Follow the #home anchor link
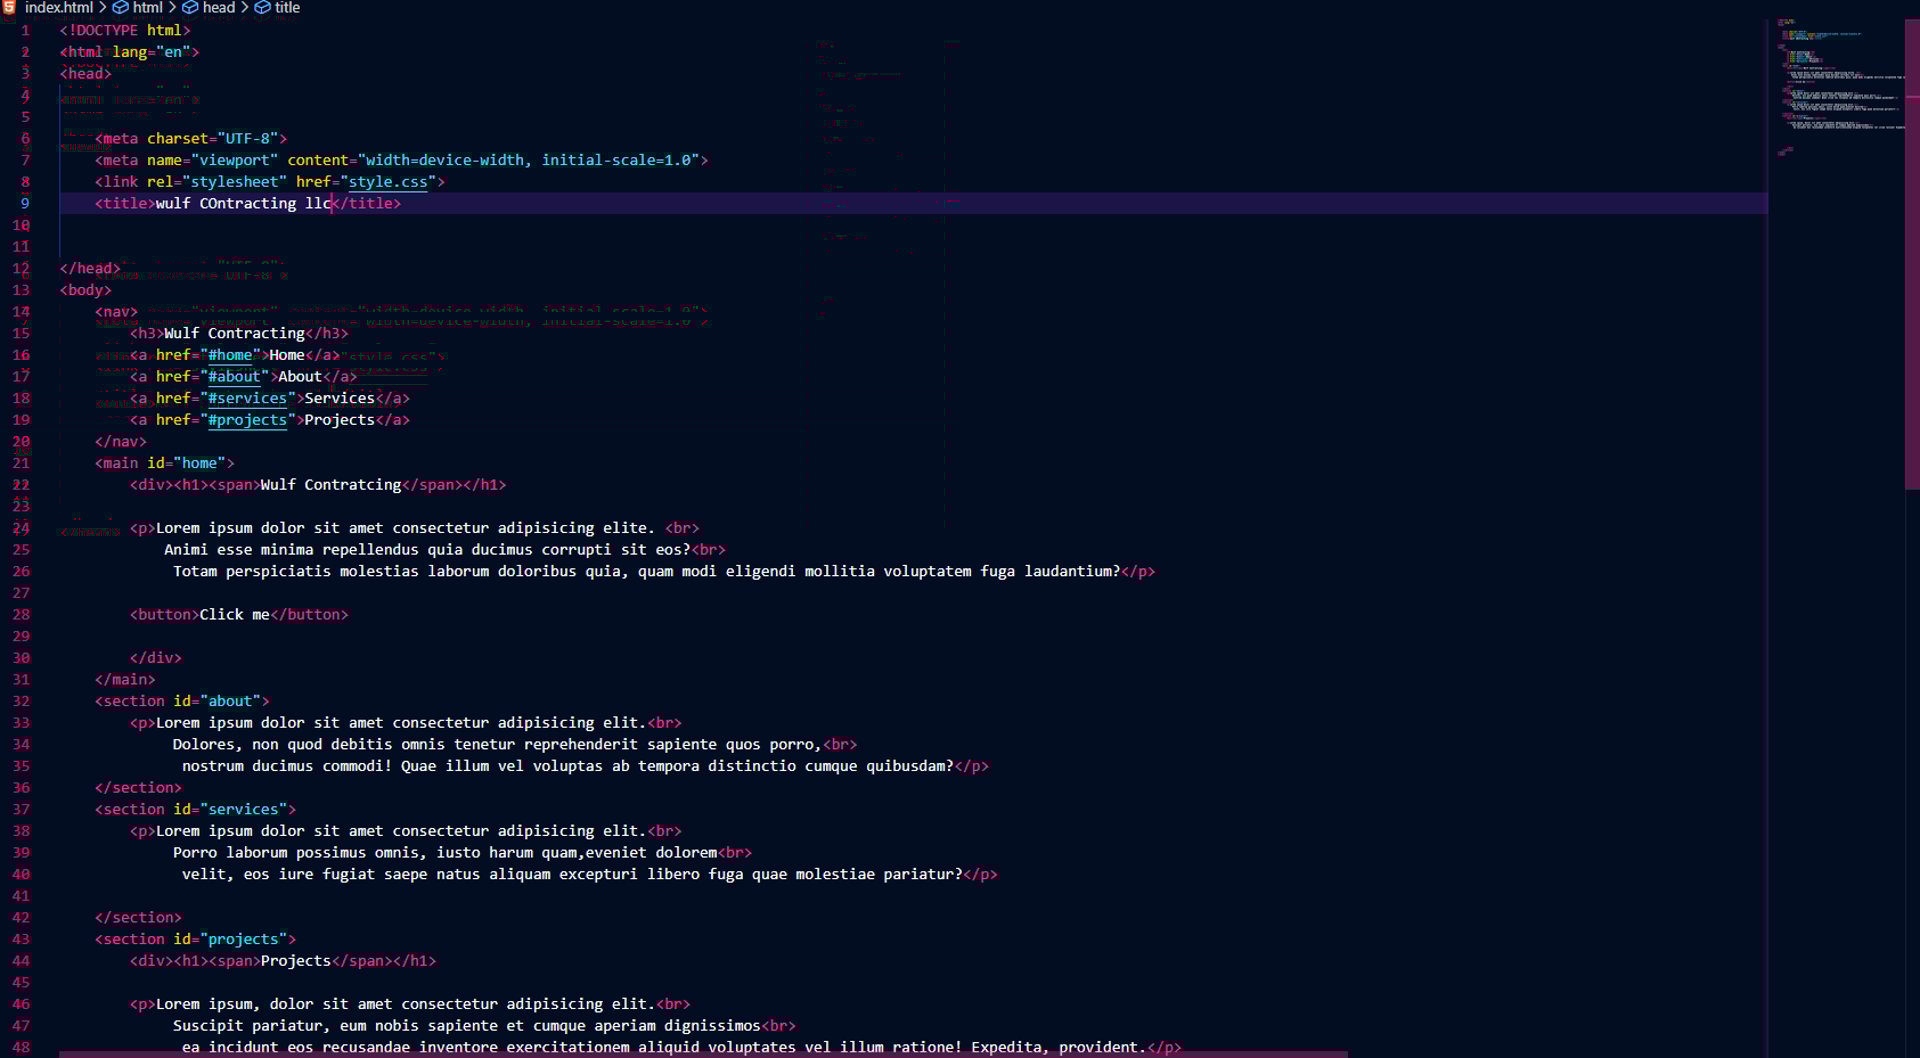The width and height of the screenshot is (1920, 1058). (x=230, y=355)
